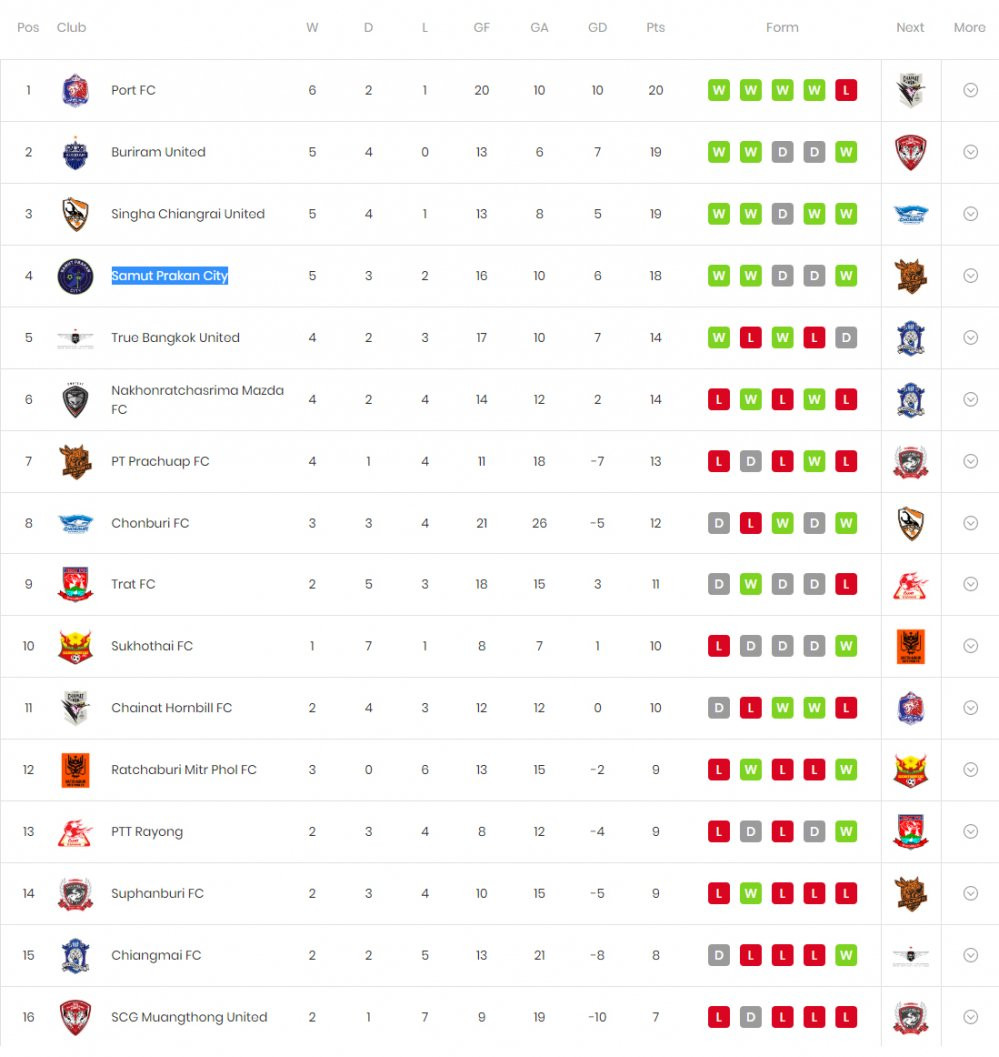The image size is (999, 1057).
Task: Click the Sukhothai FC club crest
Action: 75,647
